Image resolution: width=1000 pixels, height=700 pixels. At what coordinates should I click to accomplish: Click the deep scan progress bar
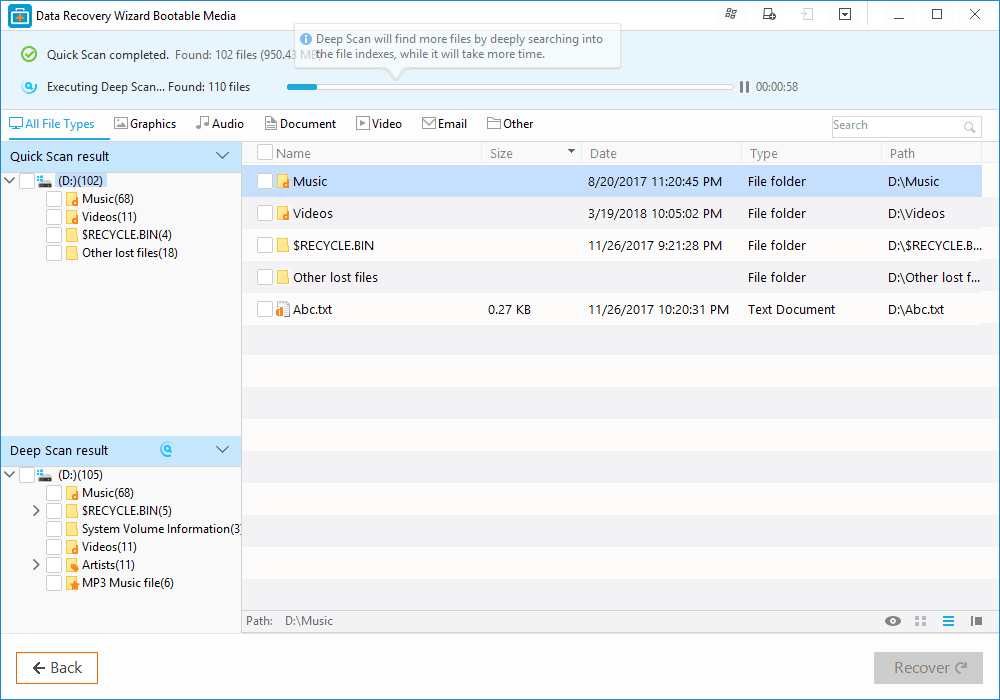click(x=510, y=87)
